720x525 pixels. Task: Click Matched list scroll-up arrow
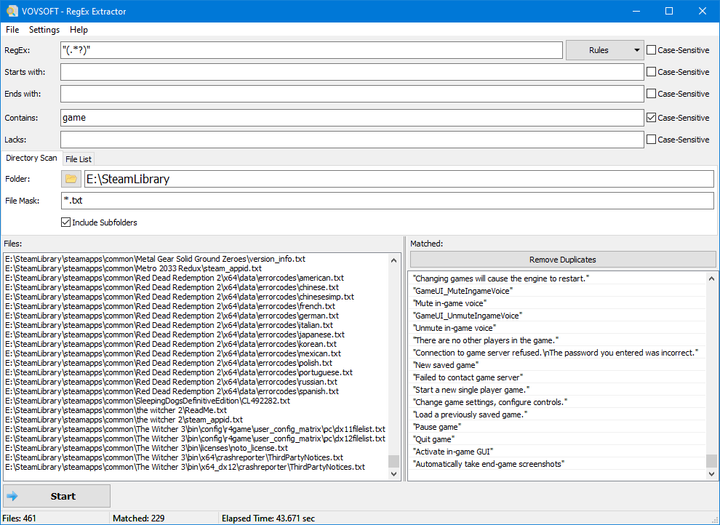[x=711, y=279]
